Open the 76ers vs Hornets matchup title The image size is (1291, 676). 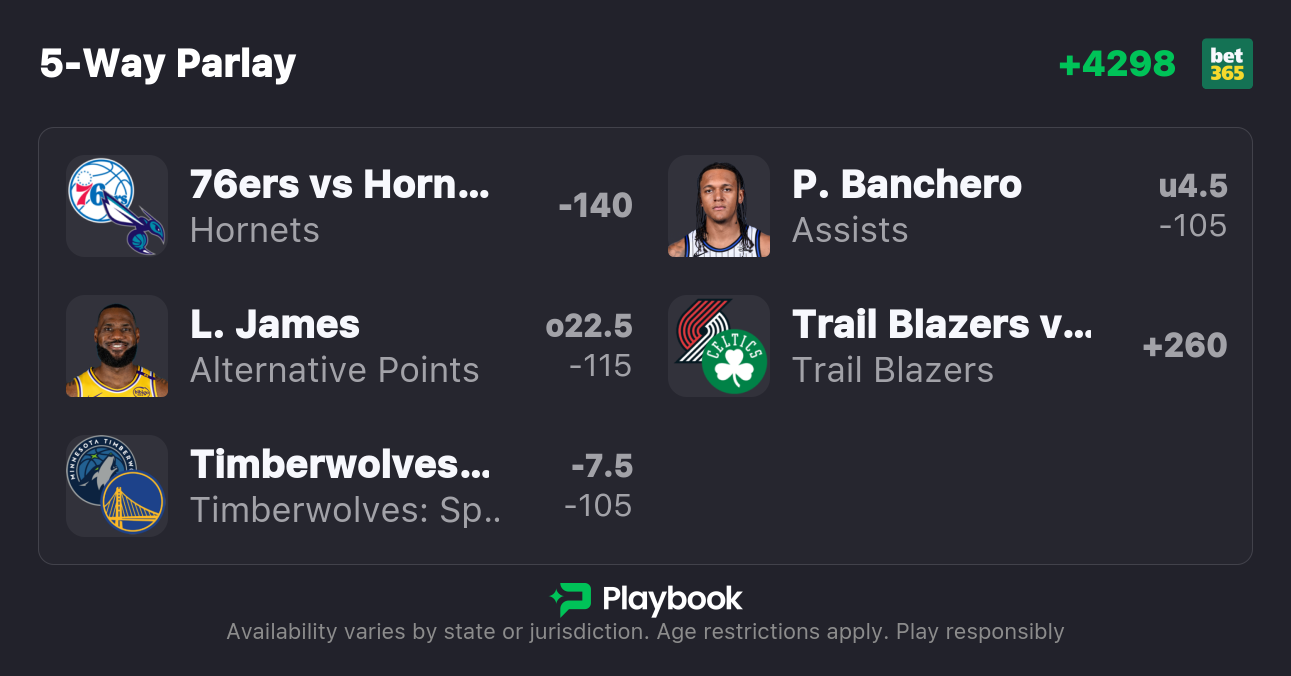click(340, 185)
